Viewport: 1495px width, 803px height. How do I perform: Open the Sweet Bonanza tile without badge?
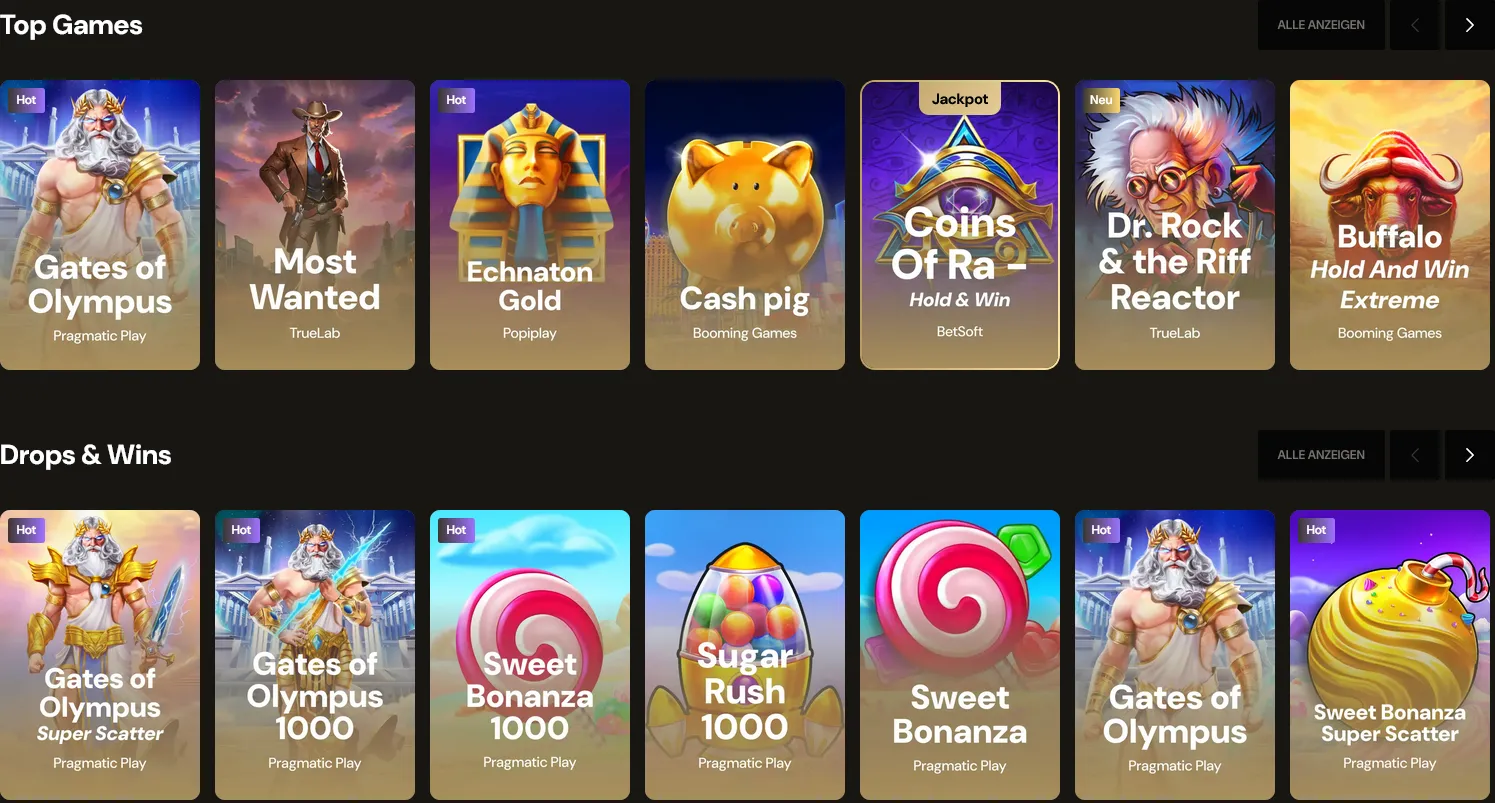coord(960,655)
